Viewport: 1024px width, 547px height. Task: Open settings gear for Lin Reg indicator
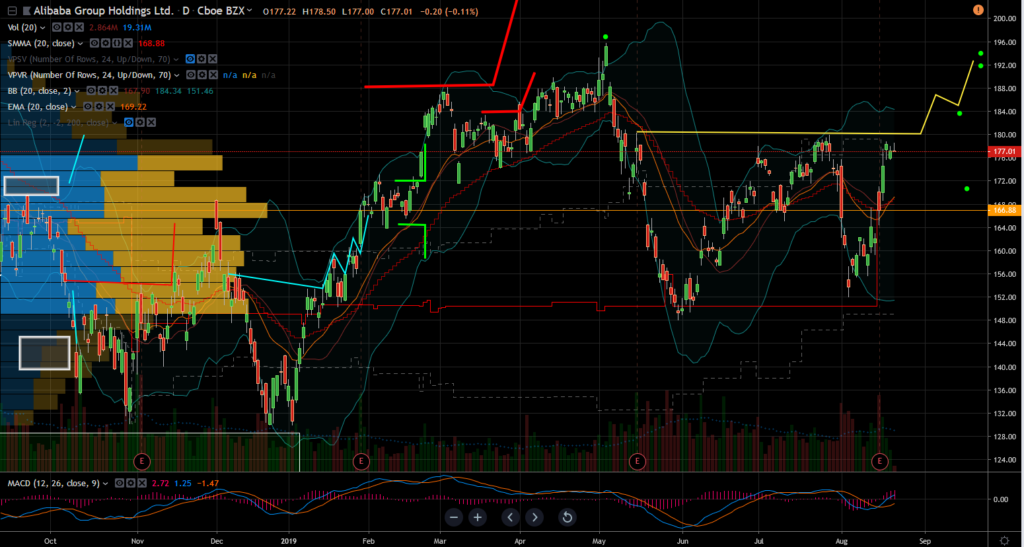coord(140,122)
